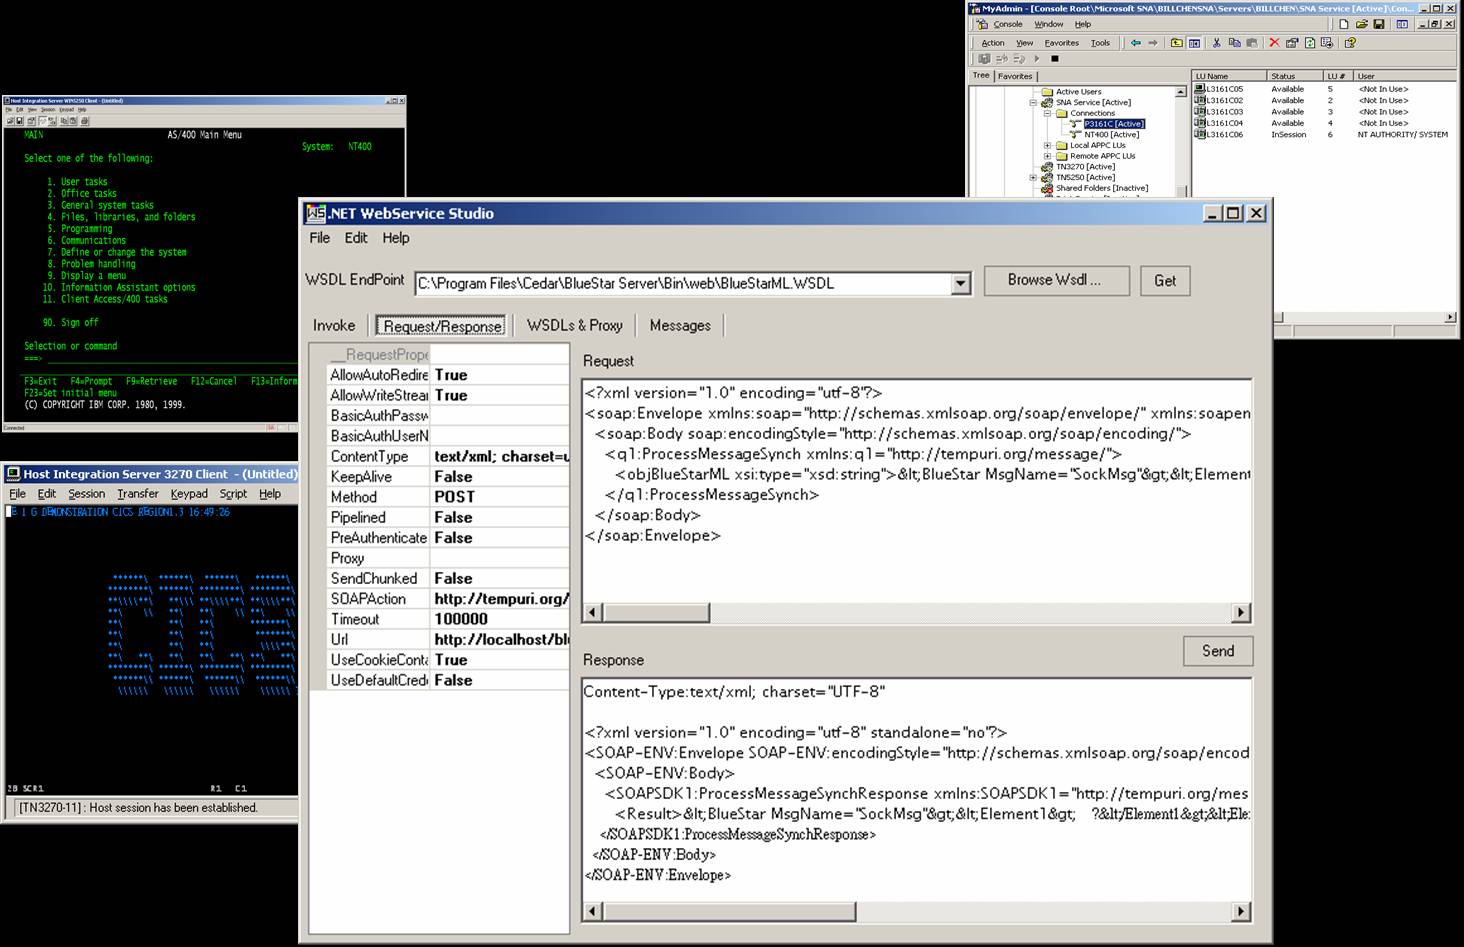This screenshot has height=947, width=1464.
Task: Click the Stop square icon in MyAdmin toolbar
Action: 1055,59
